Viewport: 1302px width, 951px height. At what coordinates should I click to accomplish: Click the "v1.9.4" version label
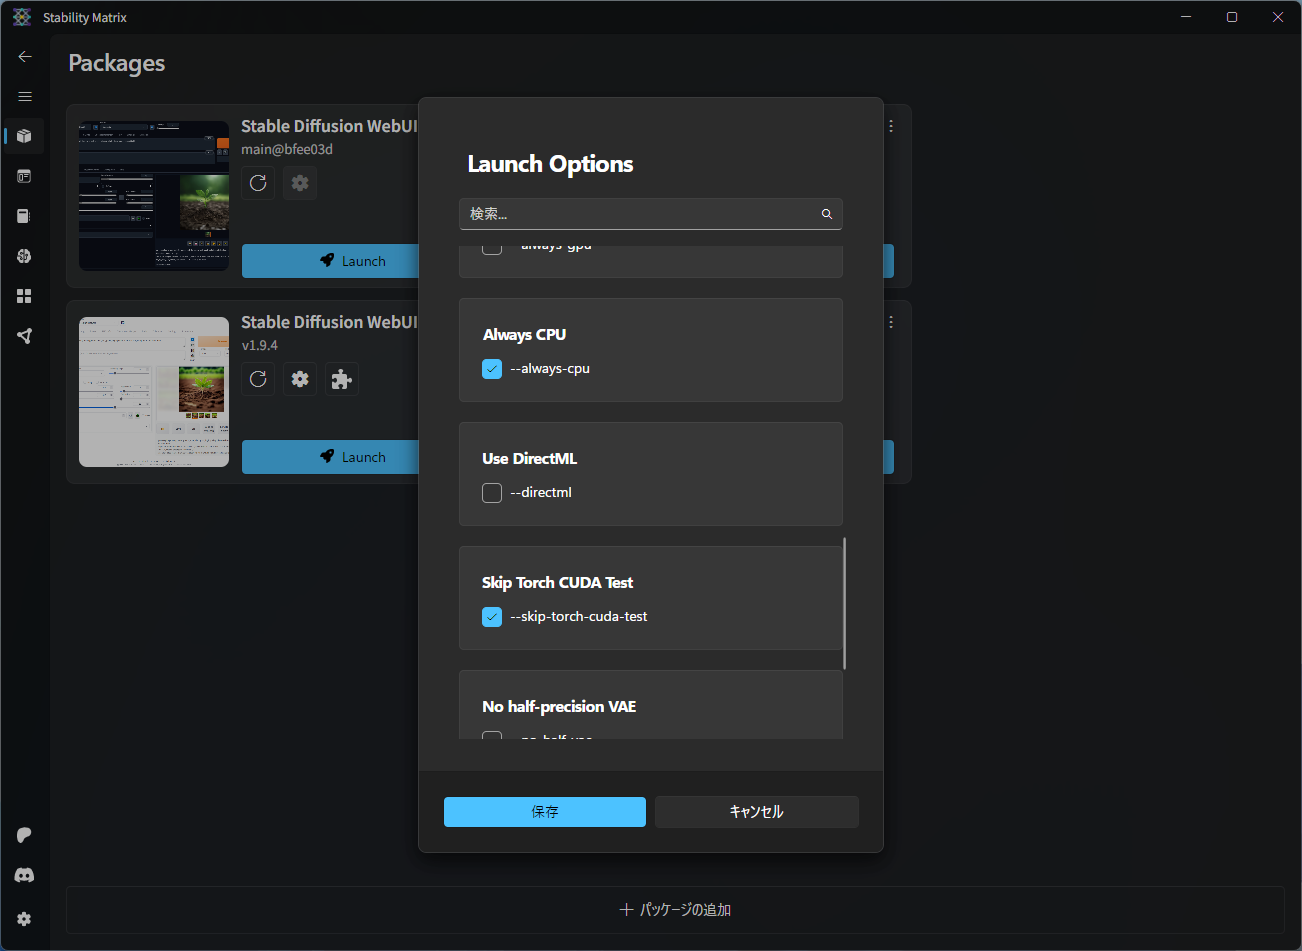pos(260,346)
